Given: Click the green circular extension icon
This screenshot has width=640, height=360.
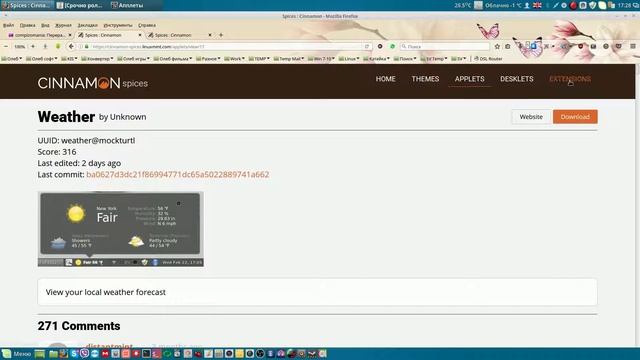Looking at the screenshot, I should pyautogui.click(x=393, y=47).
